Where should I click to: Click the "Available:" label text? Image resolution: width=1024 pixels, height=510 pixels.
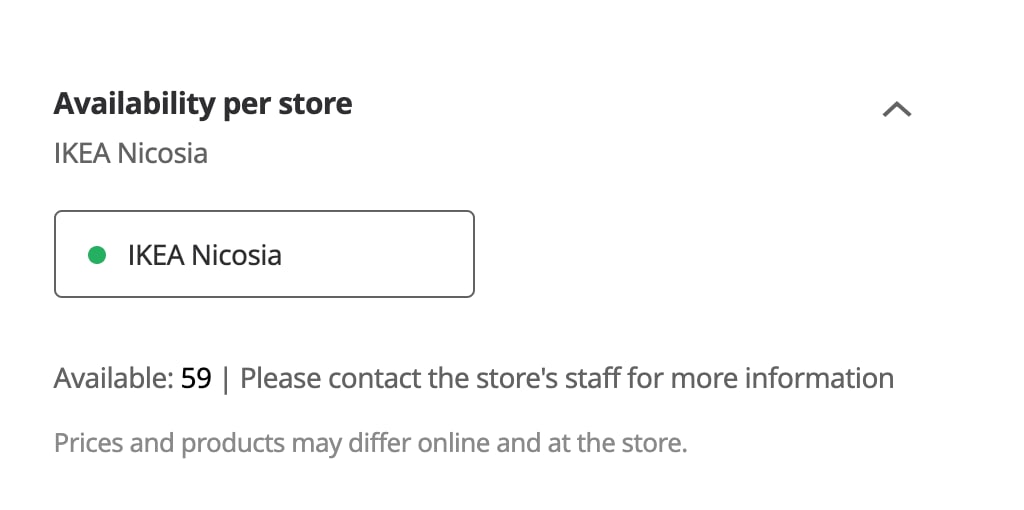pyautogui.click(x=114, y=379)
